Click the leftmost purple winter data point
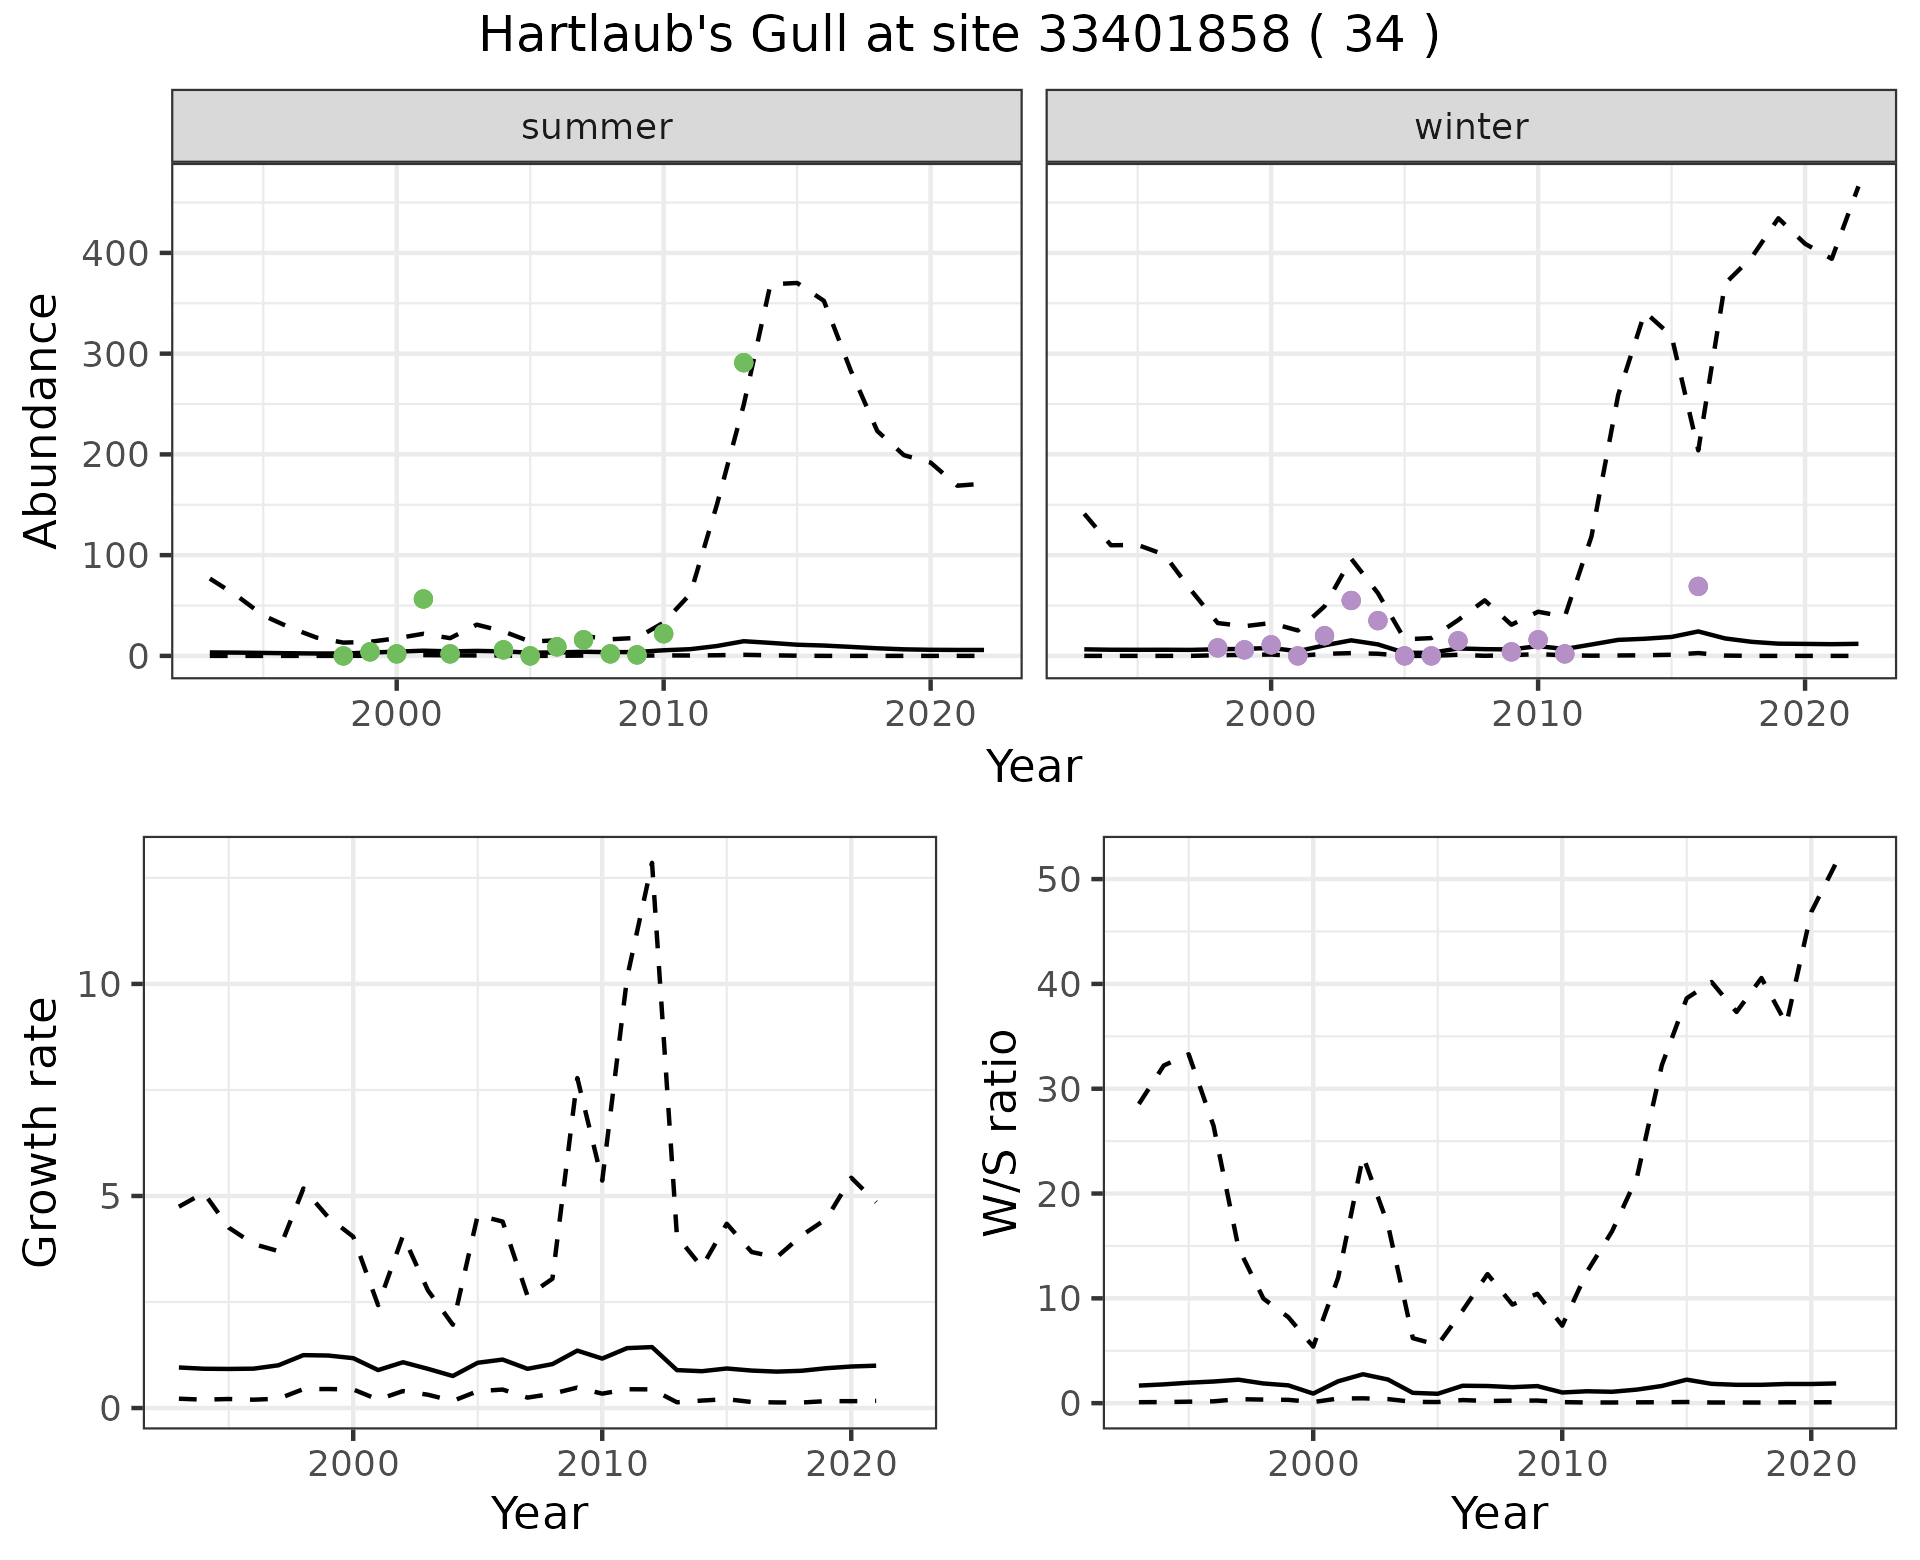The image size is (1920, 1560). click(x=1217, y=648)
